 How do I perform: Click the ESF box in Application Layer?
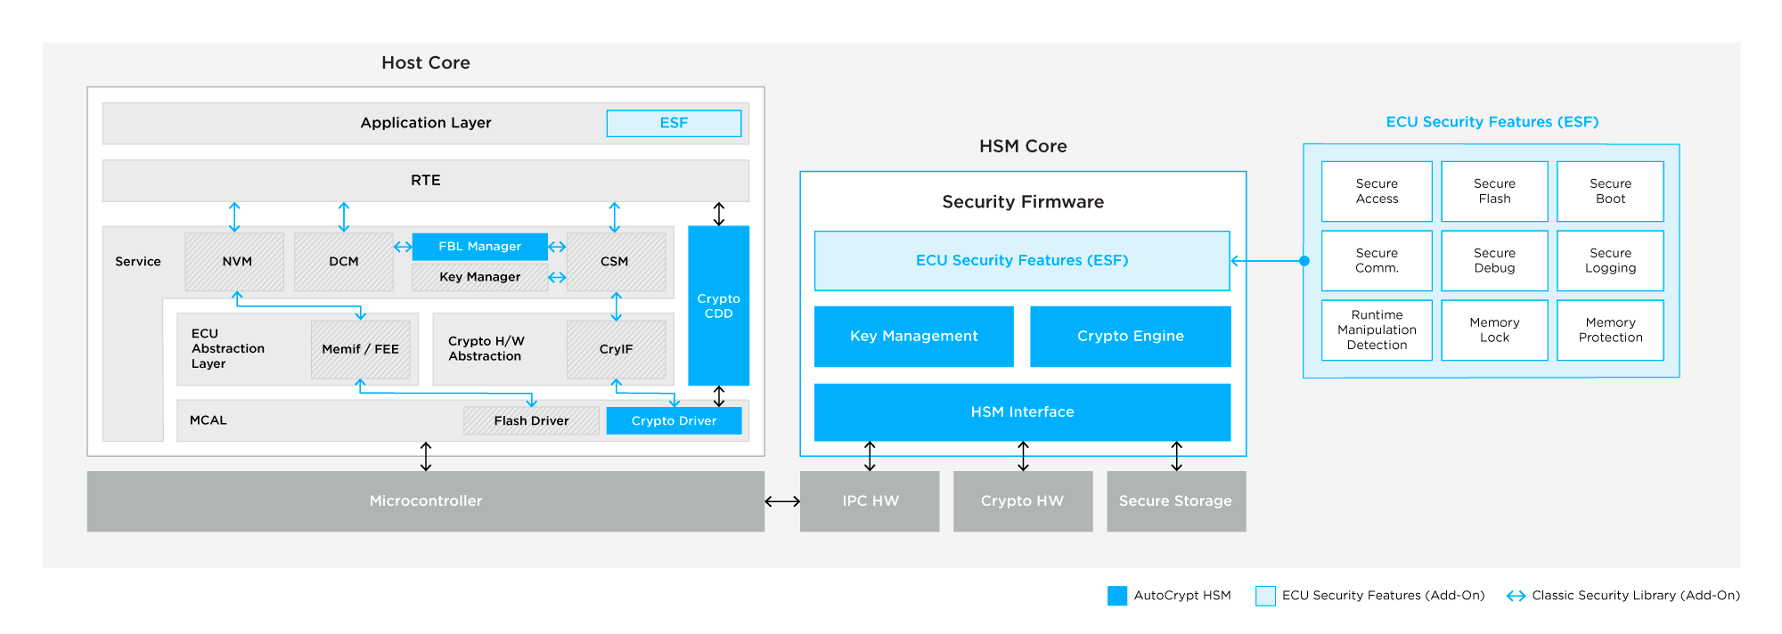[x=673, y=123]
